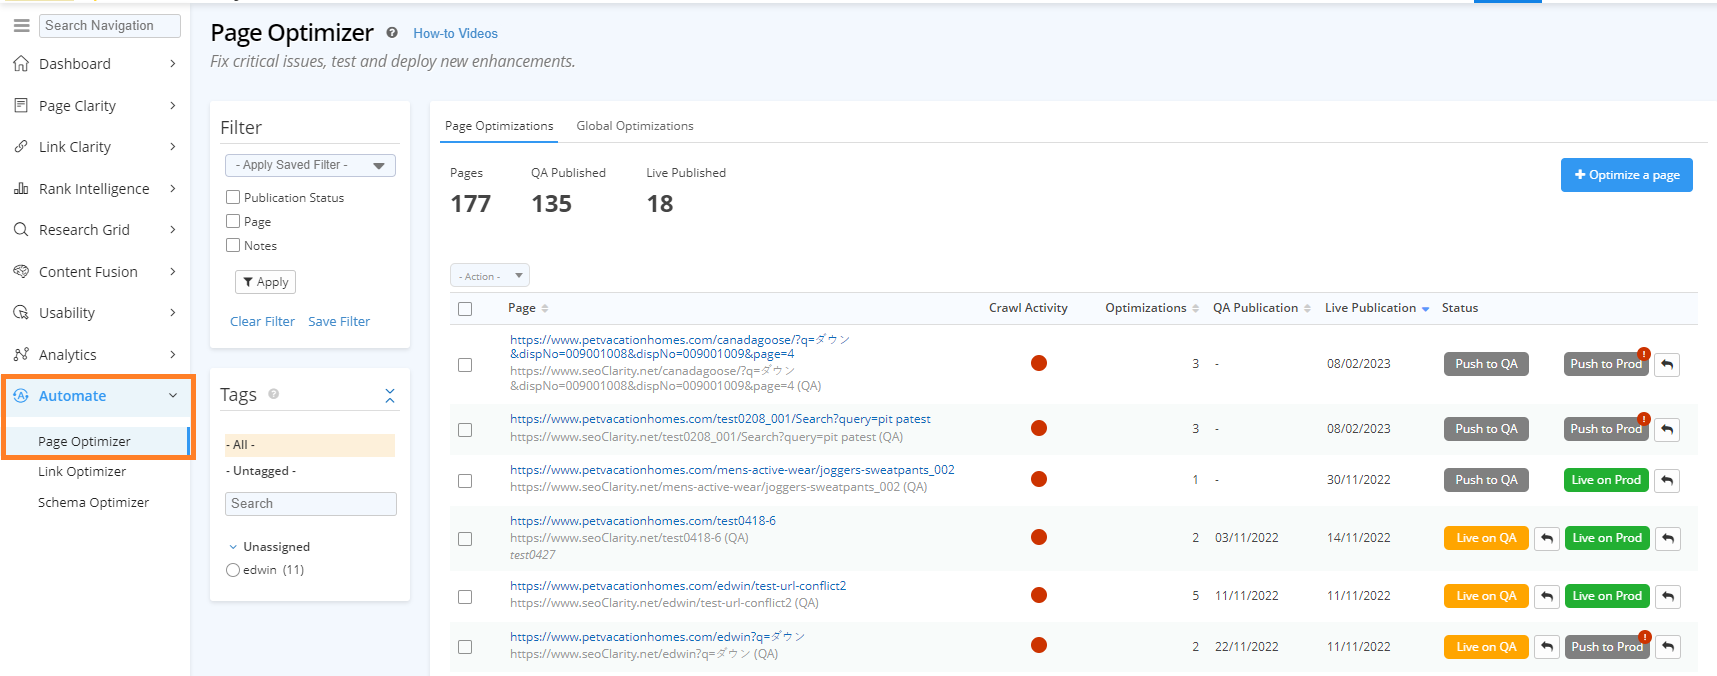Click the help icon next to Tags
This screenshot has height=676, width=1717.
click(x=273, y=394)
